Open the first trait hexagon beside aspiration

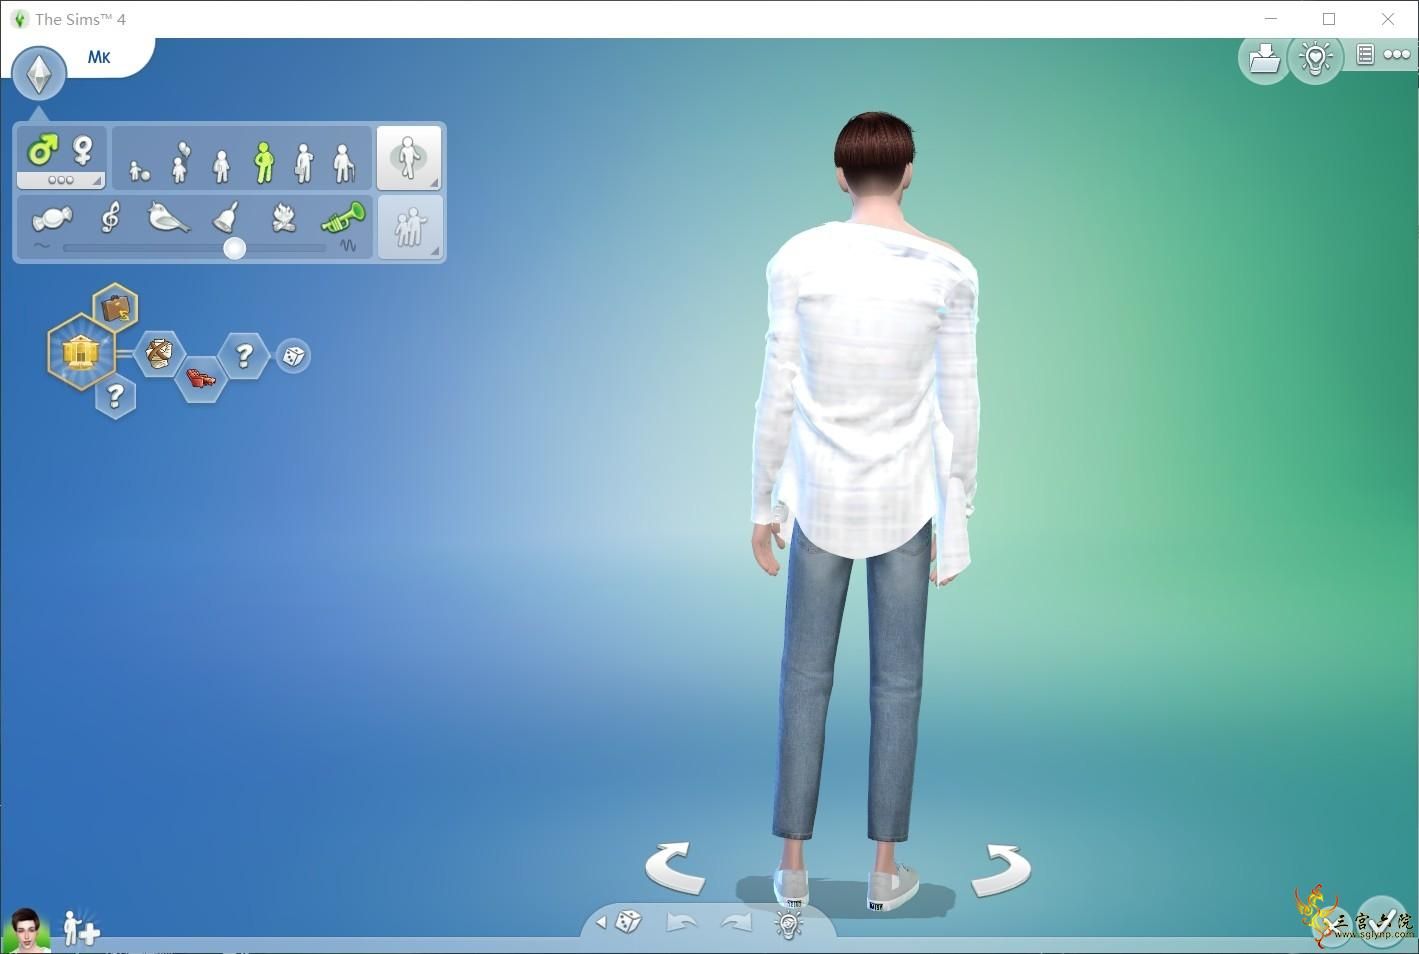(159, 353)
